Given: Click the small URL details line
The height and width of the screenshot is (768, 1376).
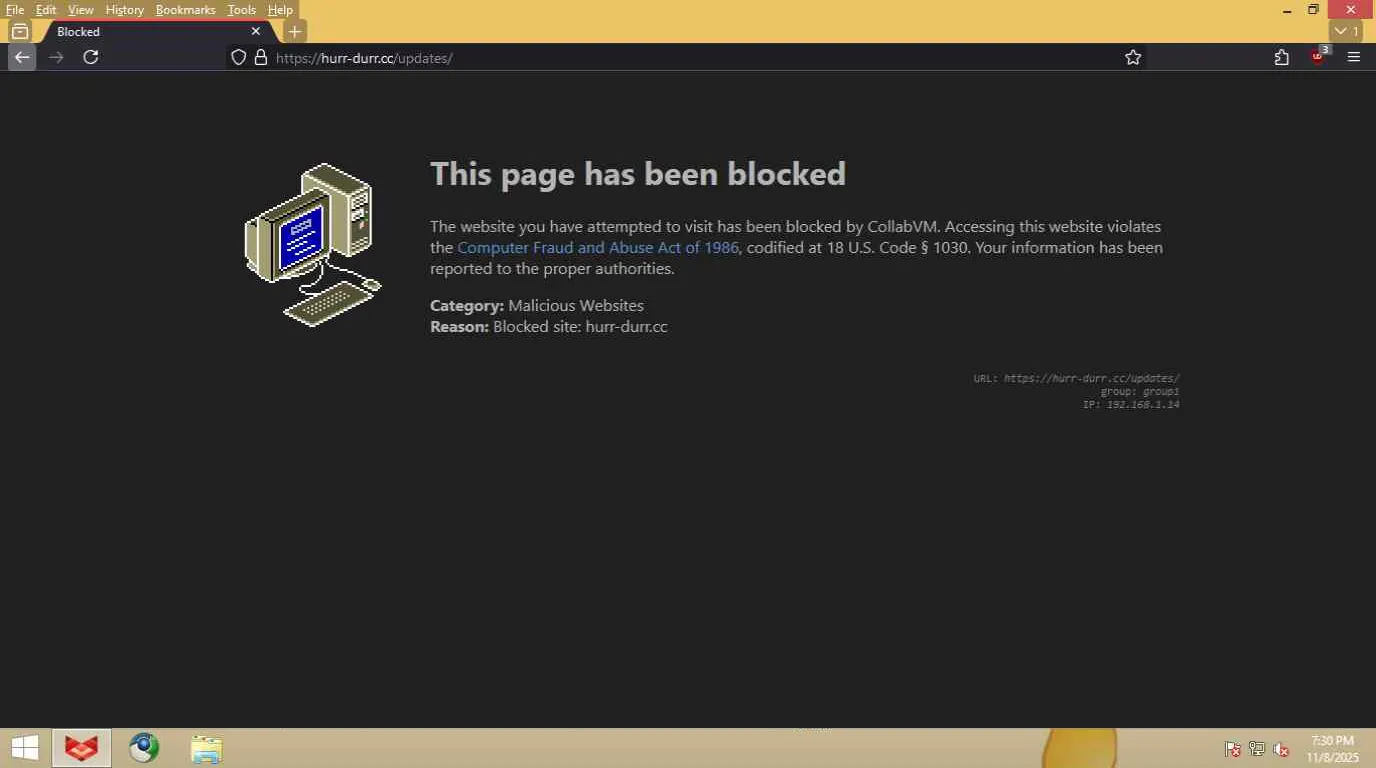Looking at the screenshot, I should click(1077, 378).
